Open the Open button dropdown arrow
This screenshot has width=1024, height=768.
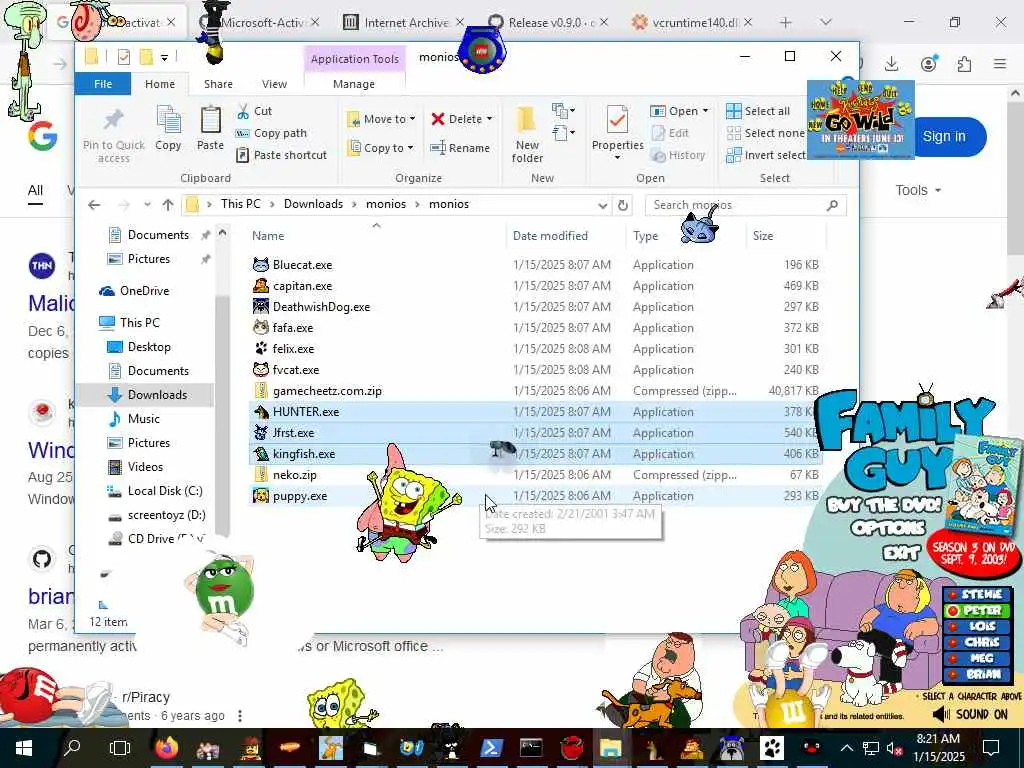click(705, 111)
